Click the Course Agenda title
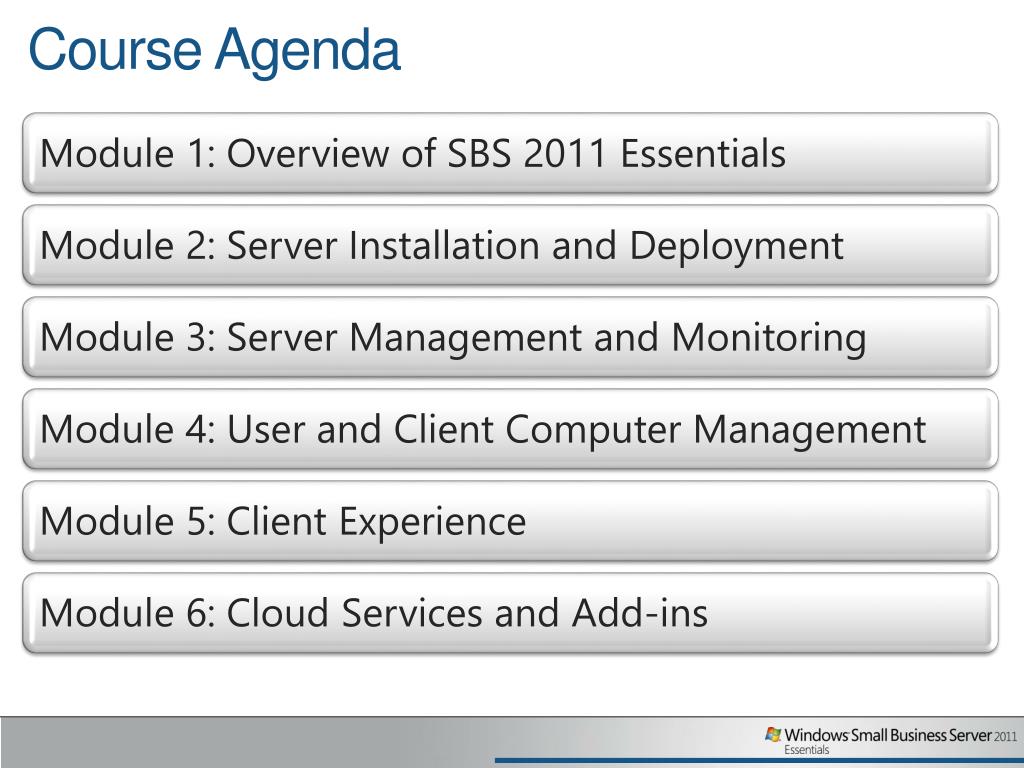The image size is (1024, 768). pyautogui.click(x=214, y=51)
